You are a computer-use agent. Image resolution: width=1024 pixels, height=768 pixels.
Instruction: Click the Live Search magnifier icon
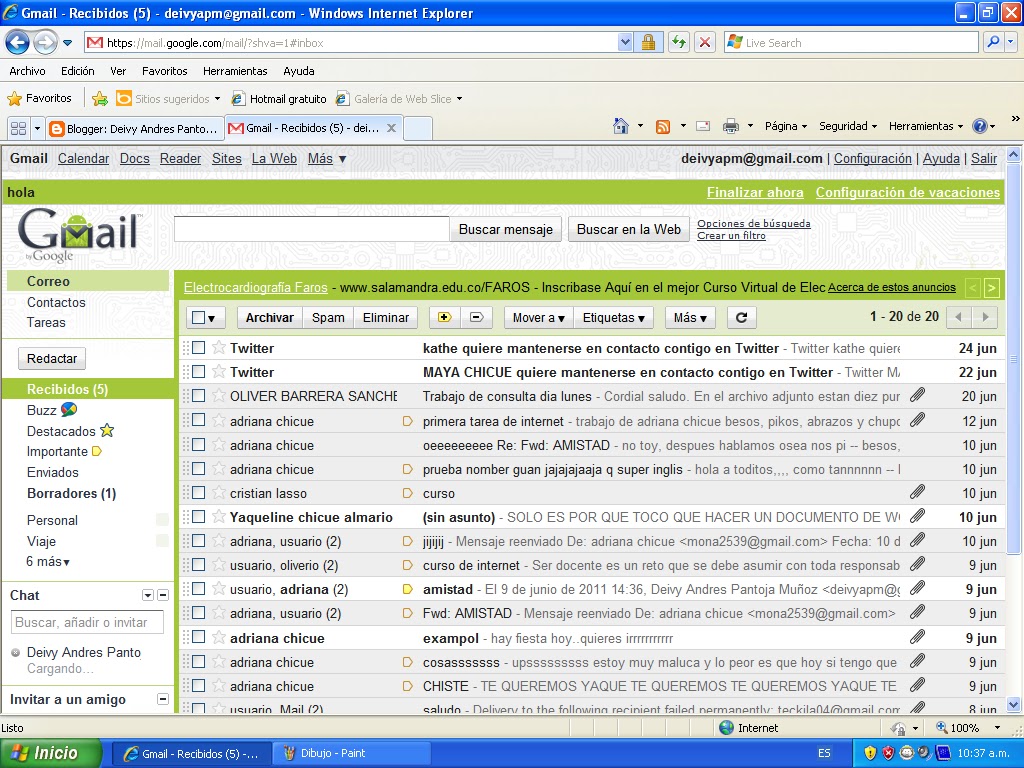pos(993,42)
